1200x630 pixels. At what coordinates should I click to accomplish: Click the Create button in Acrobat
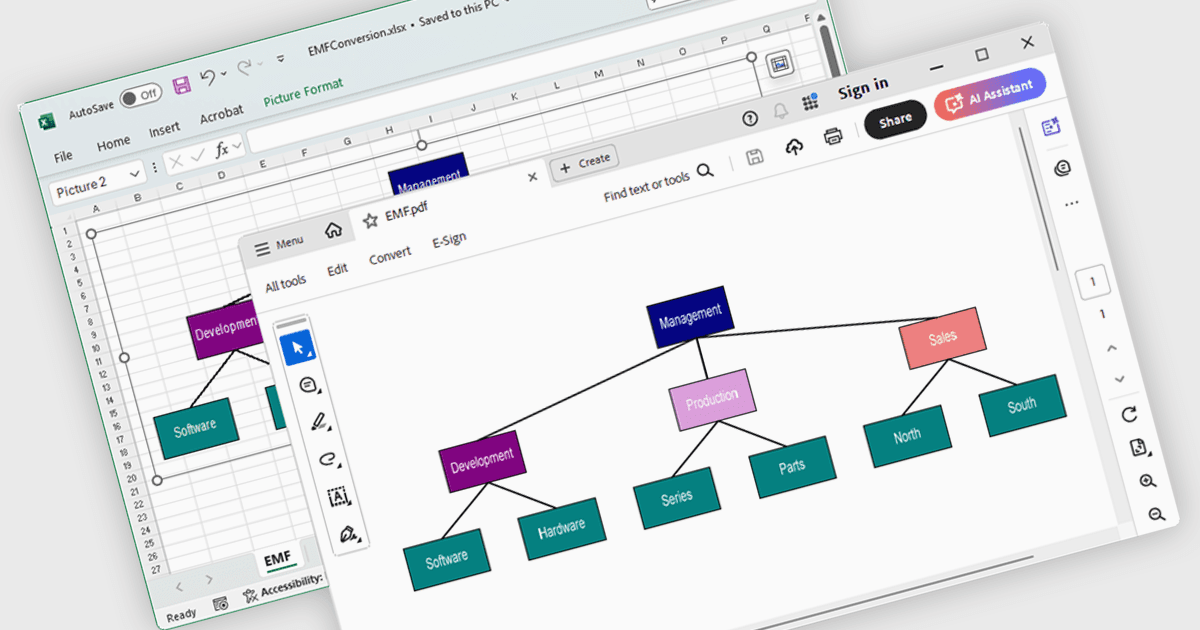point(585,162)
